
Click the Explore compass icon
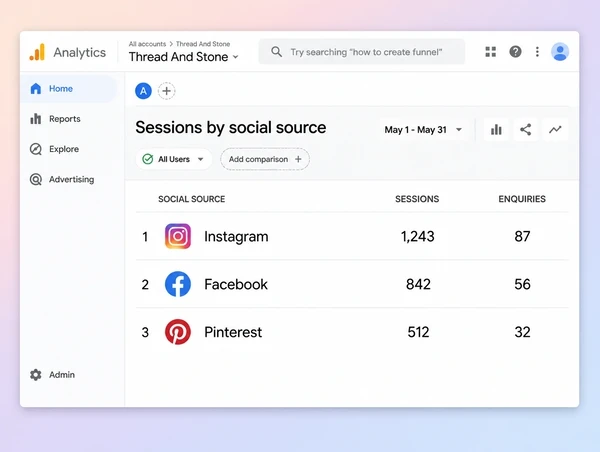tap(36, 149)
